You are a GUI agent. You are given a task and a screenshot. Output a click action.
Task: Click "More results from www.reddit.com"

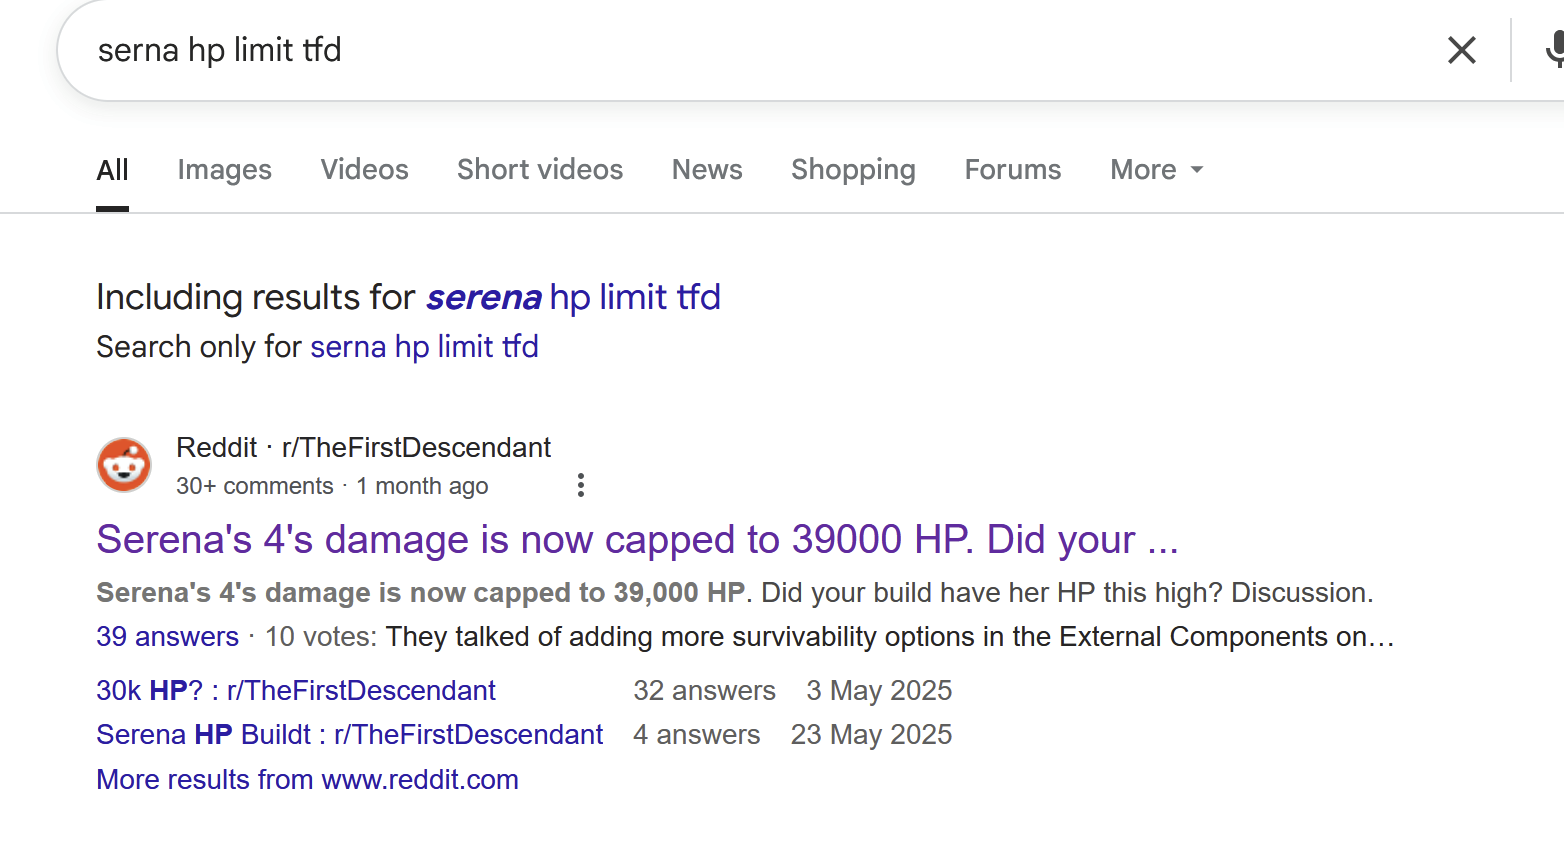[x=307, y=780]
